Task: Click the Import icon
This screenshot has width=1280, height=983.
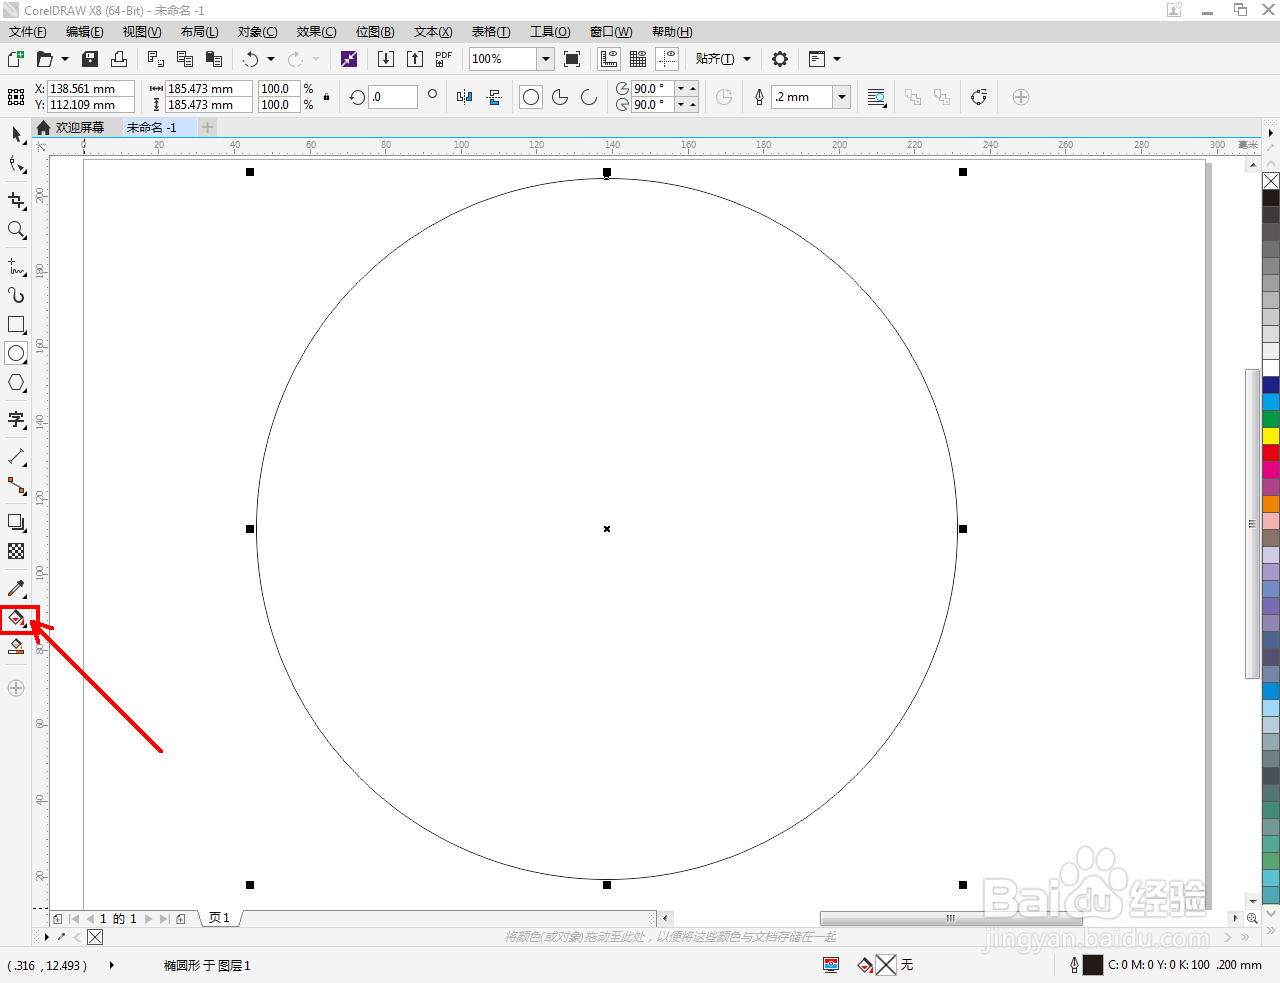Action: [x=385, y=59]
